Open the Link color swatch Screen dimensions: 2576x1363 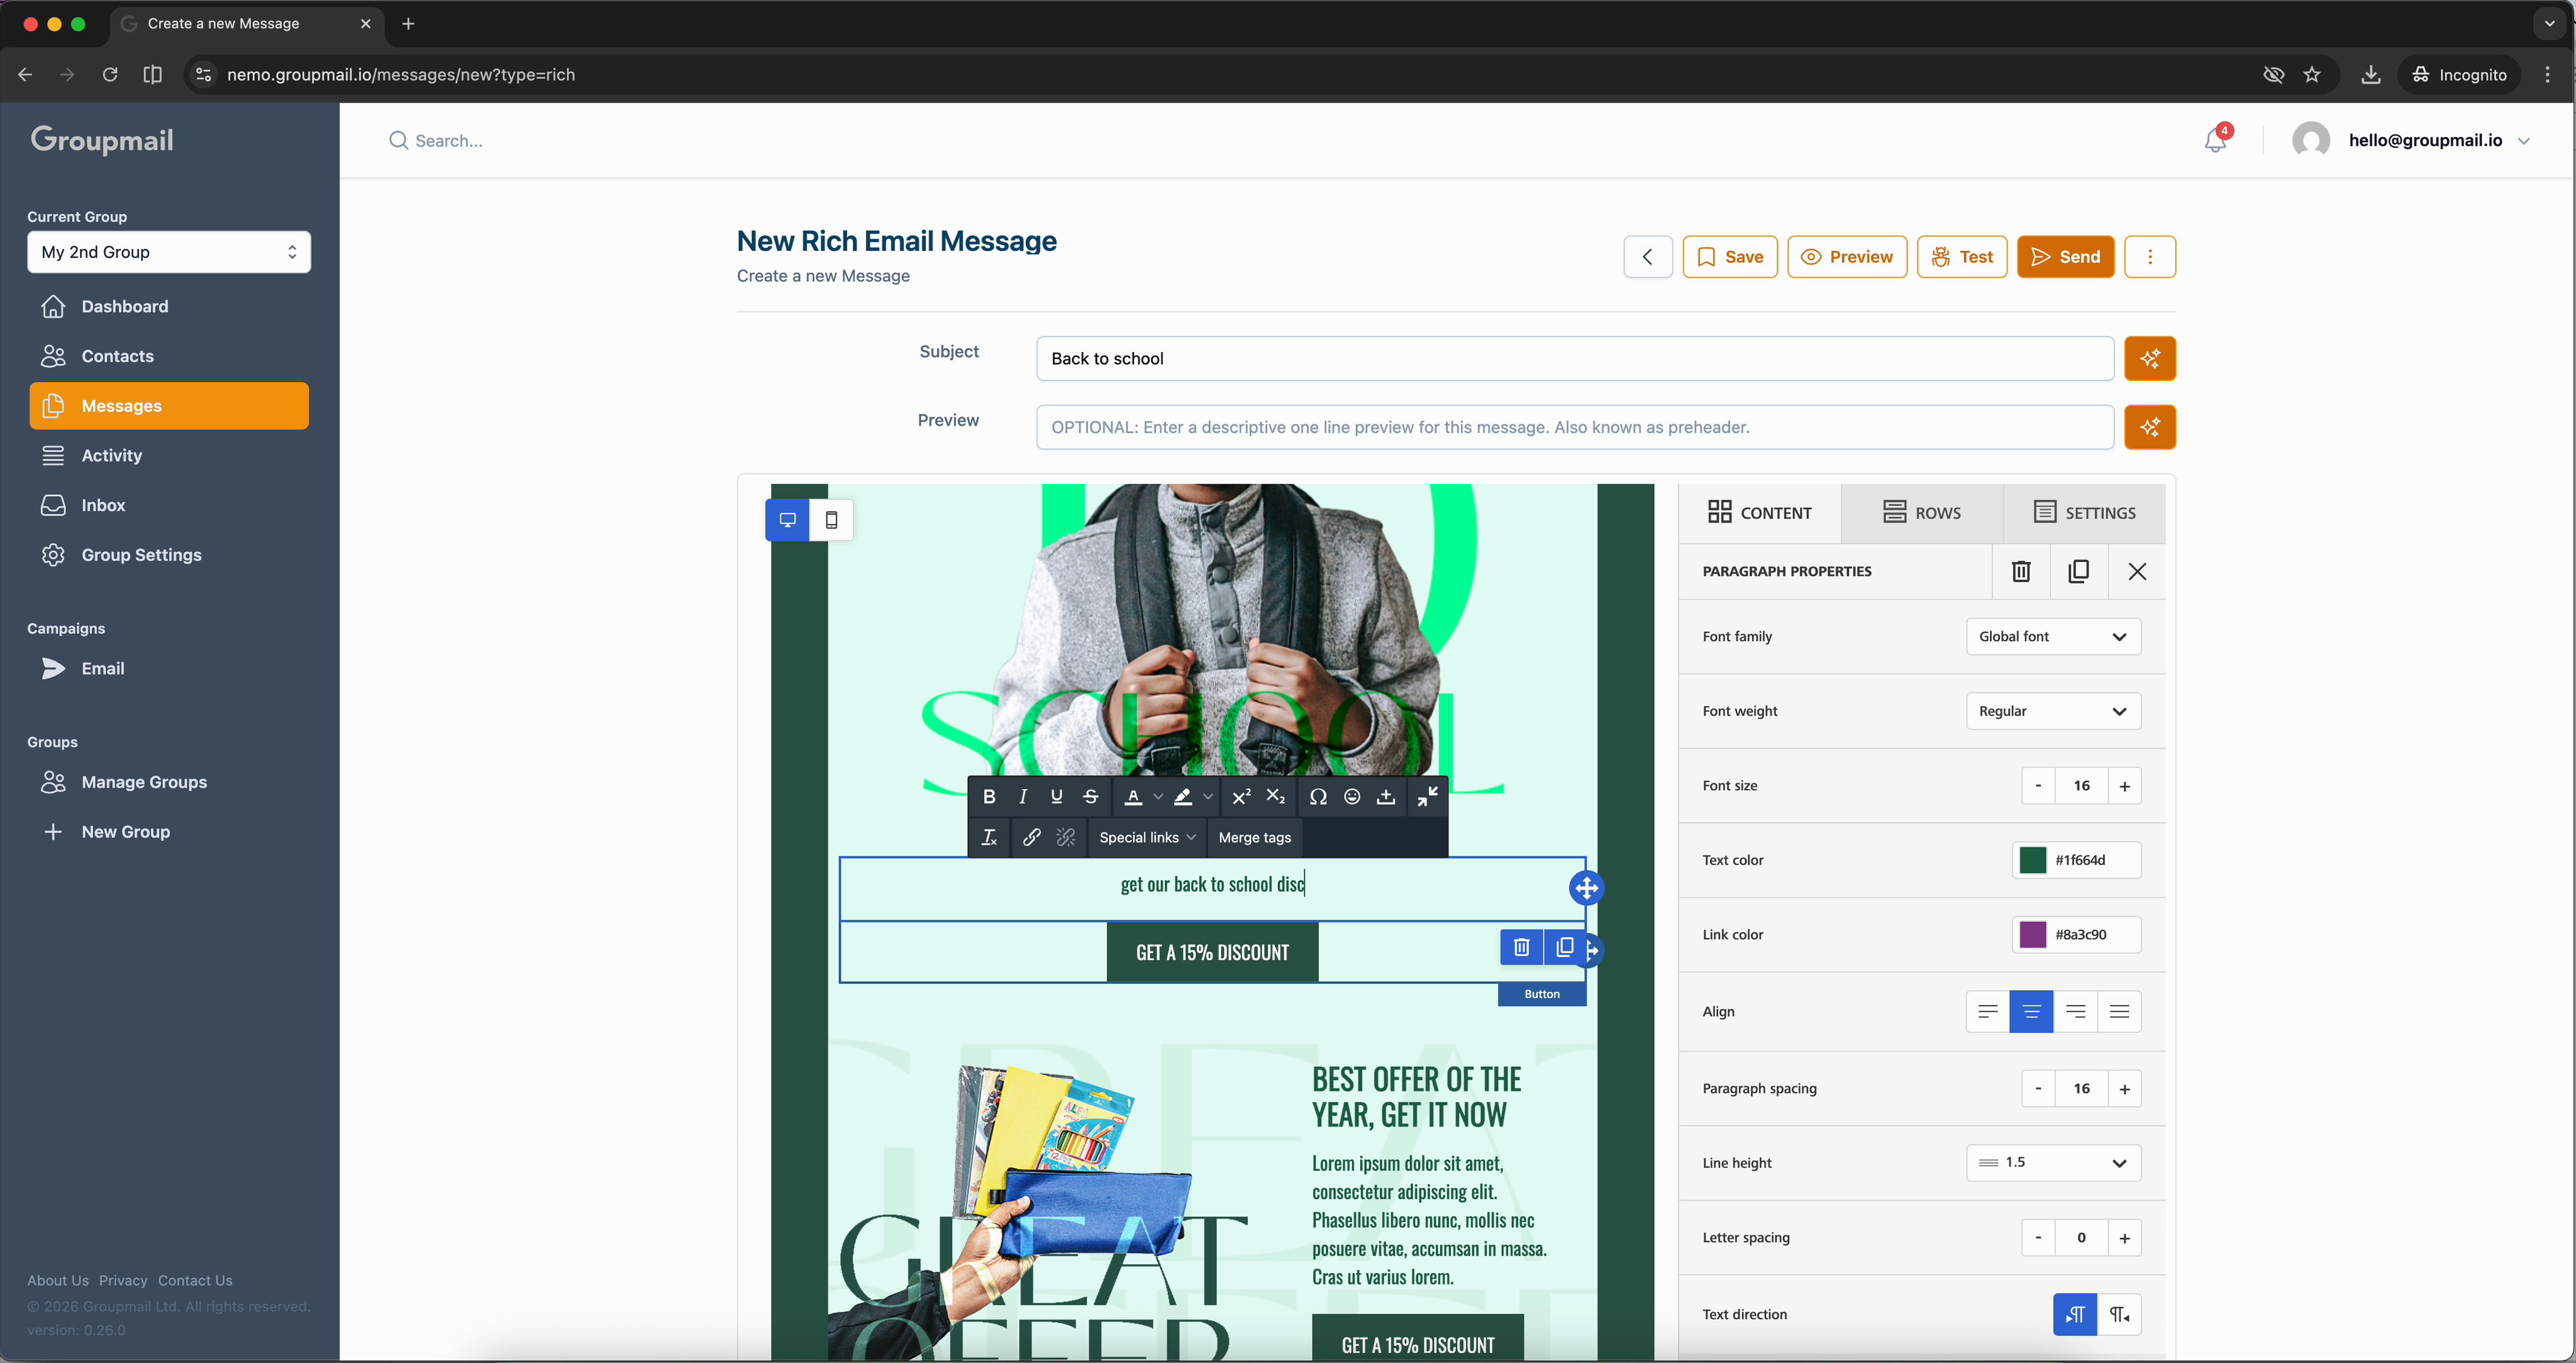[x=2032, y=934]
